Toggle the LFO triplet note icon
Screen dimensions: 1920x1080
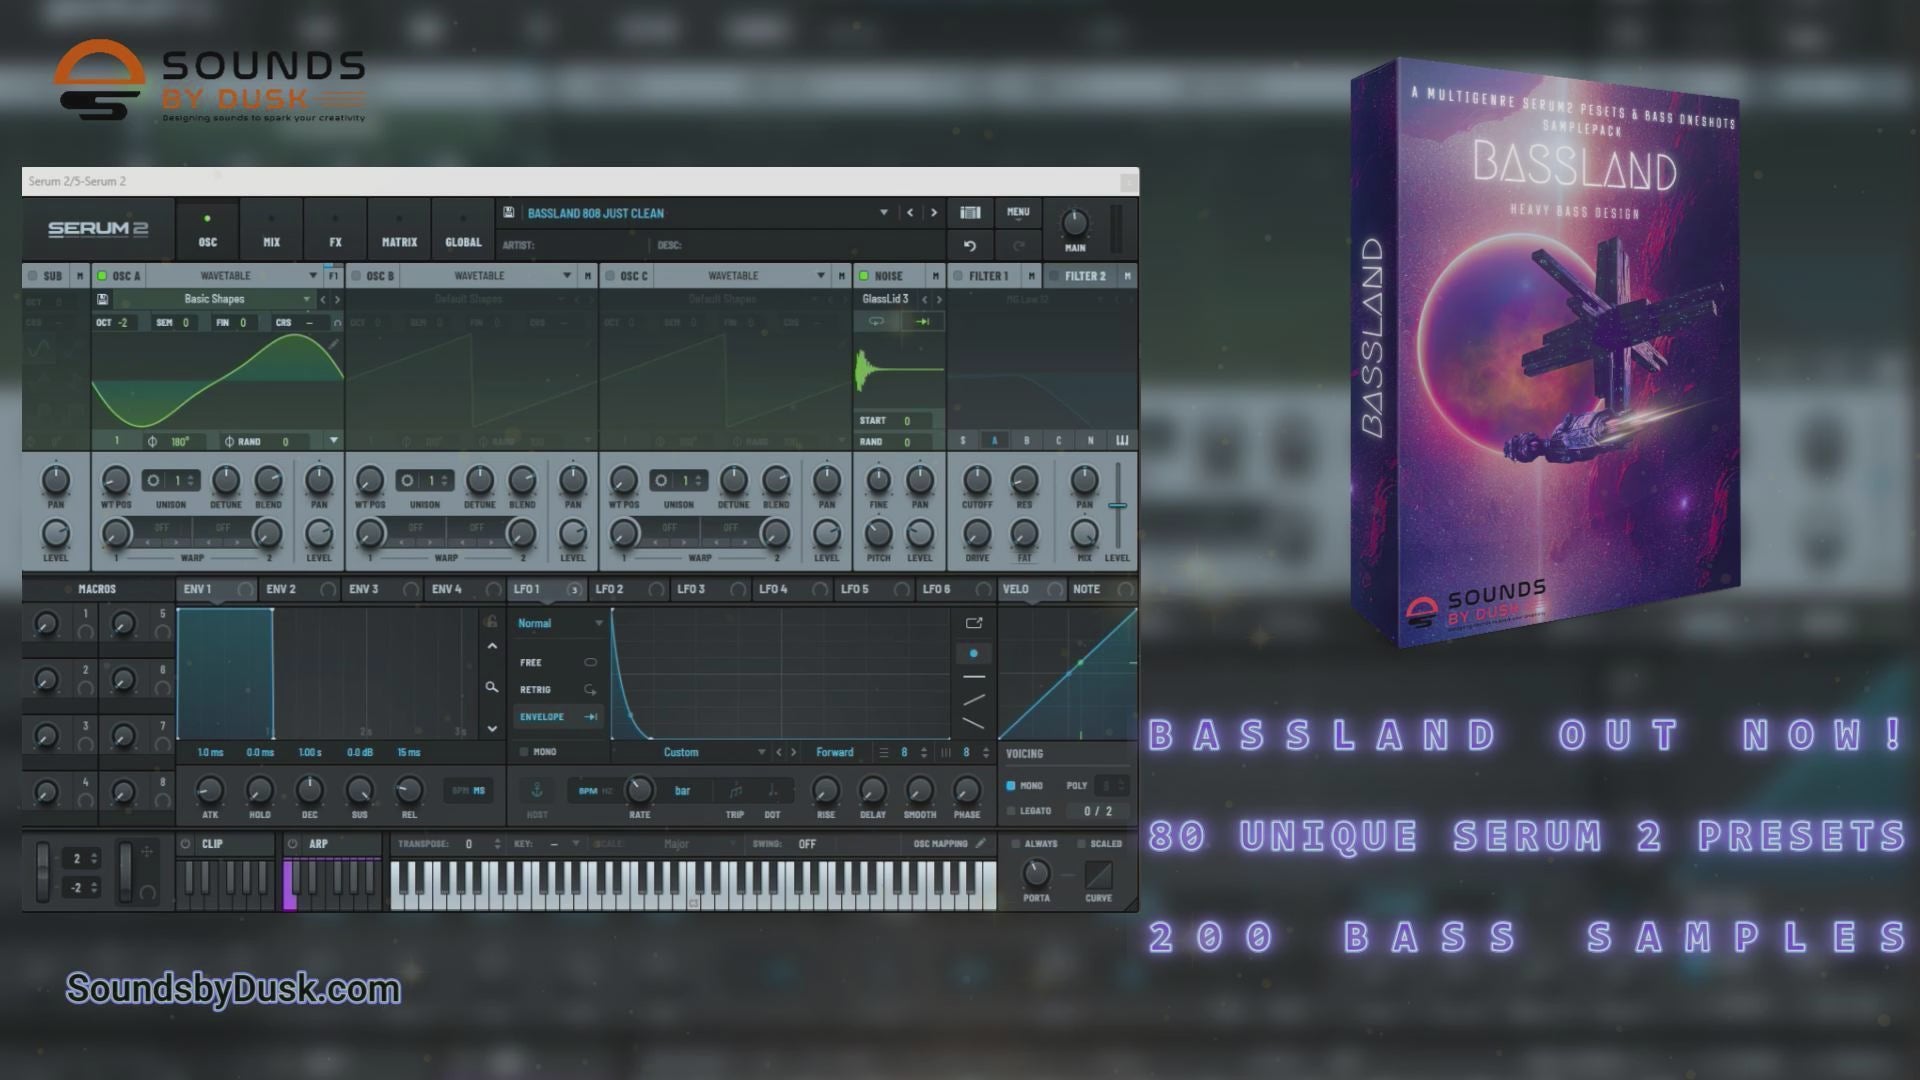(735, 791)
